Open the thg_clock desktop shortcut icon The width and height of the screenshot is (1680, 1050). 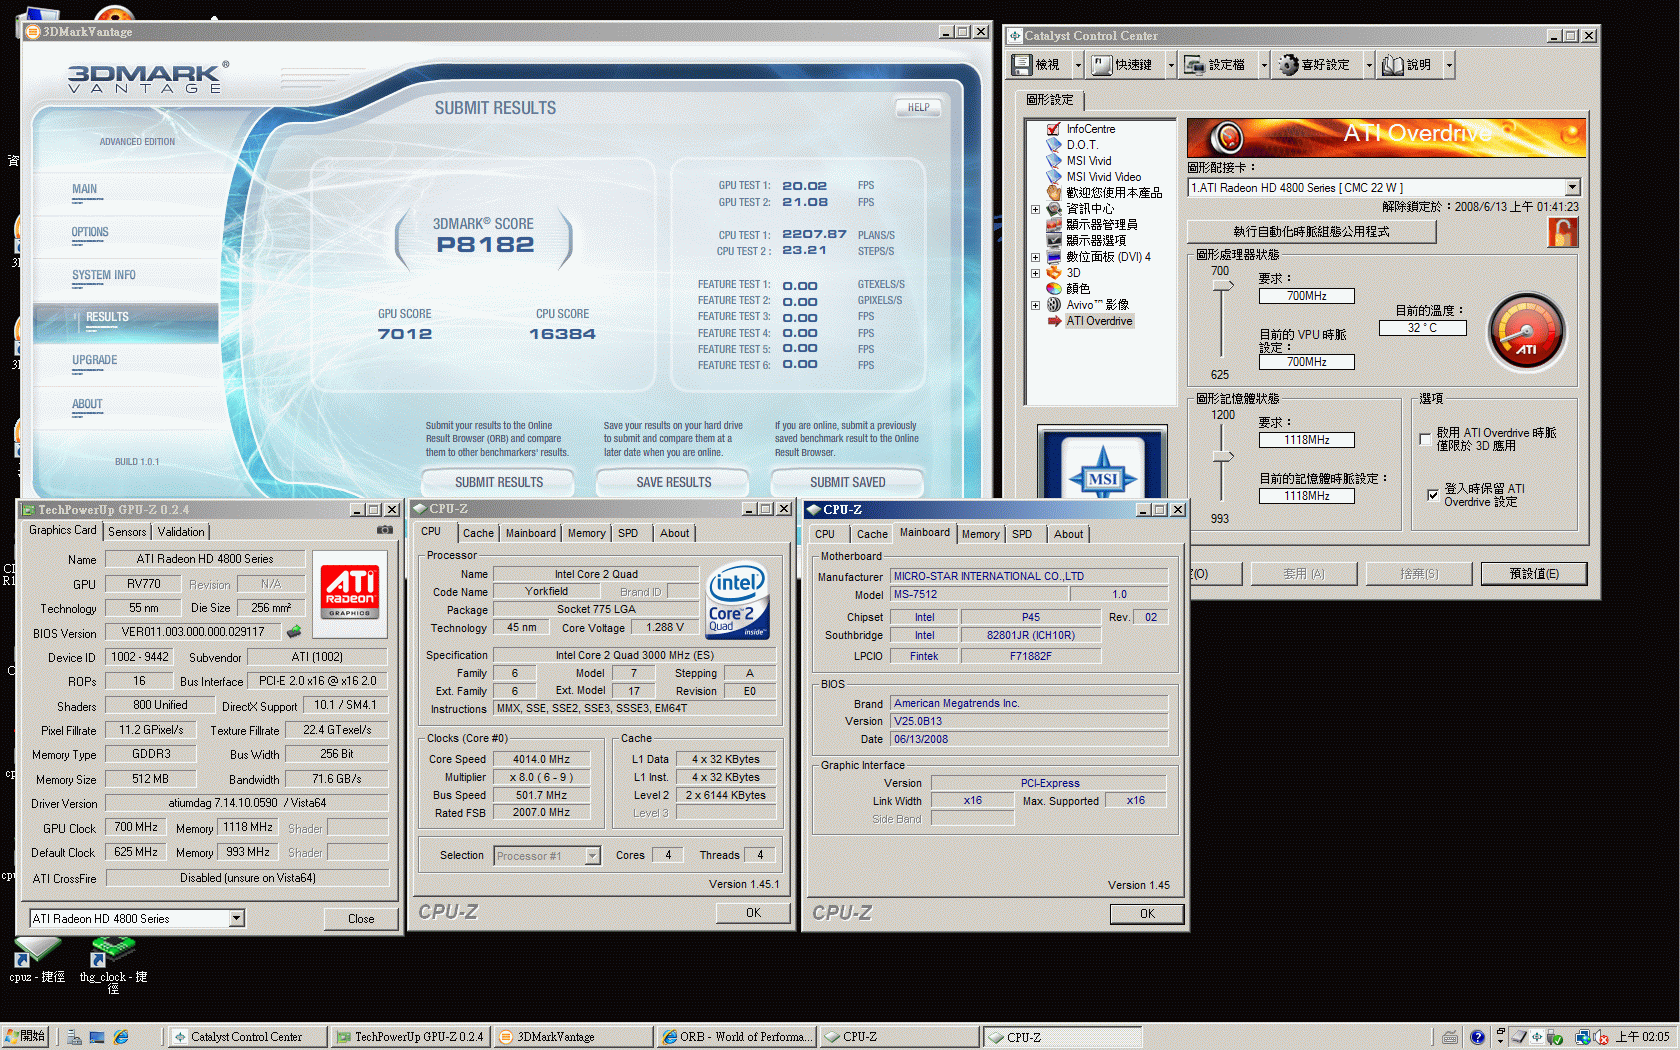click(x=113, y=964)
